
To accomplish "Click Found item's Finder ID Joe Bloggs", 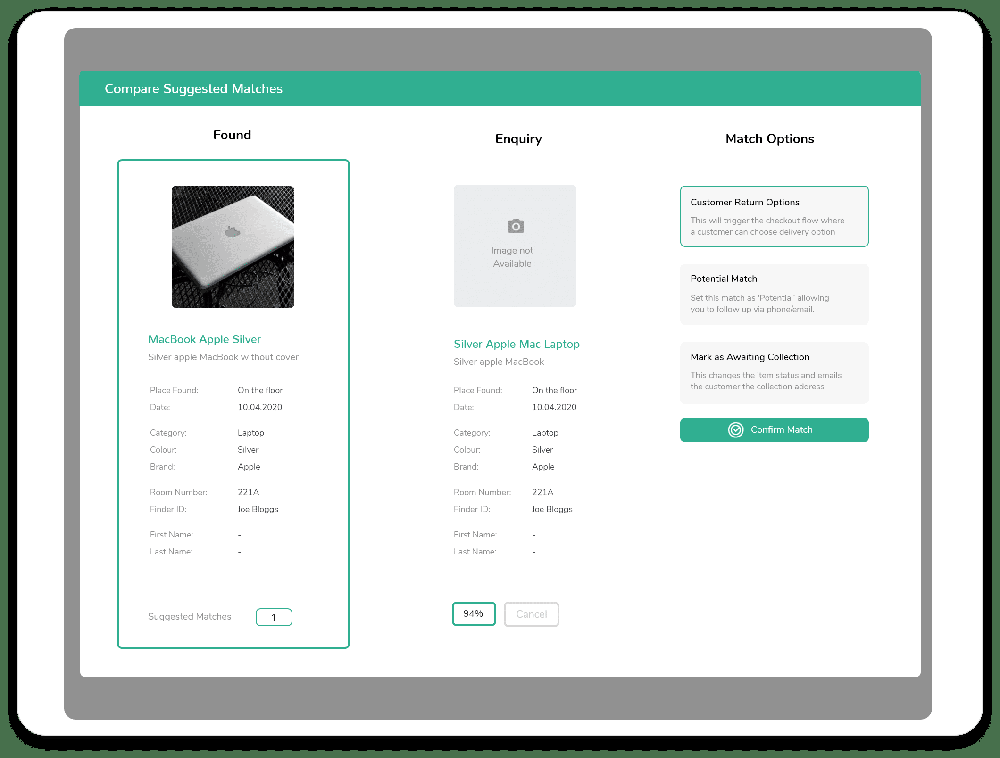I will coord(258,509).
